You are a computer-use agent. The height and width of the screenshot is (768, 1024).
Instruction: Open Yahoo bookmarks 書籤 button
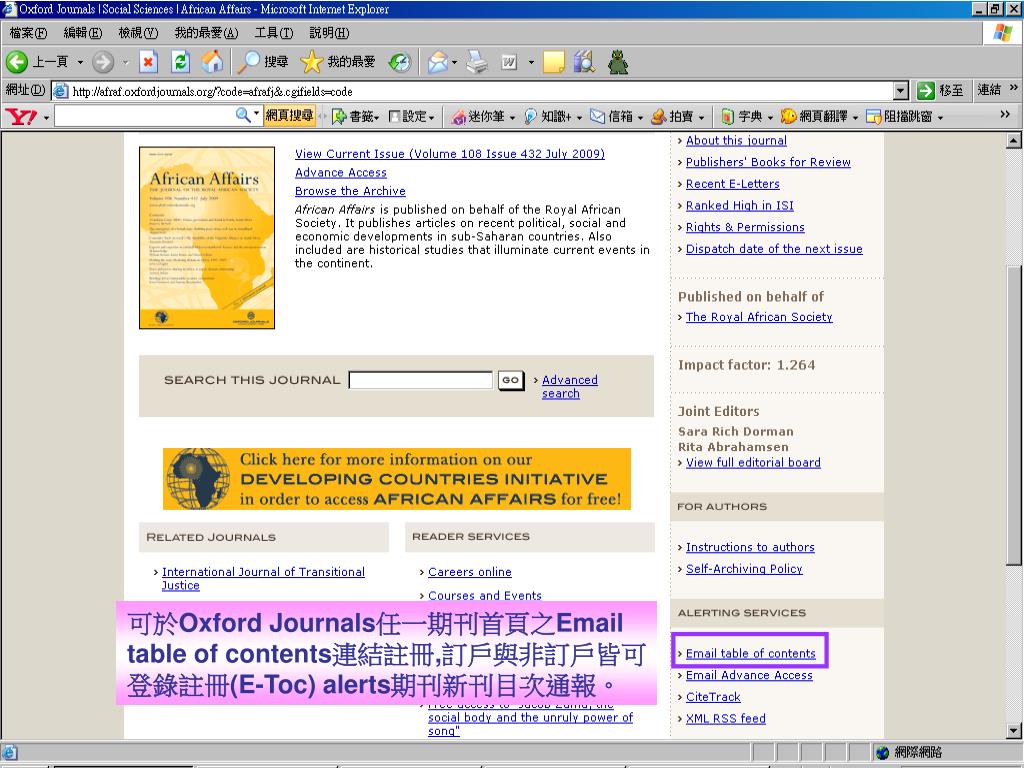pyautogui.click(x=355, y=116)
